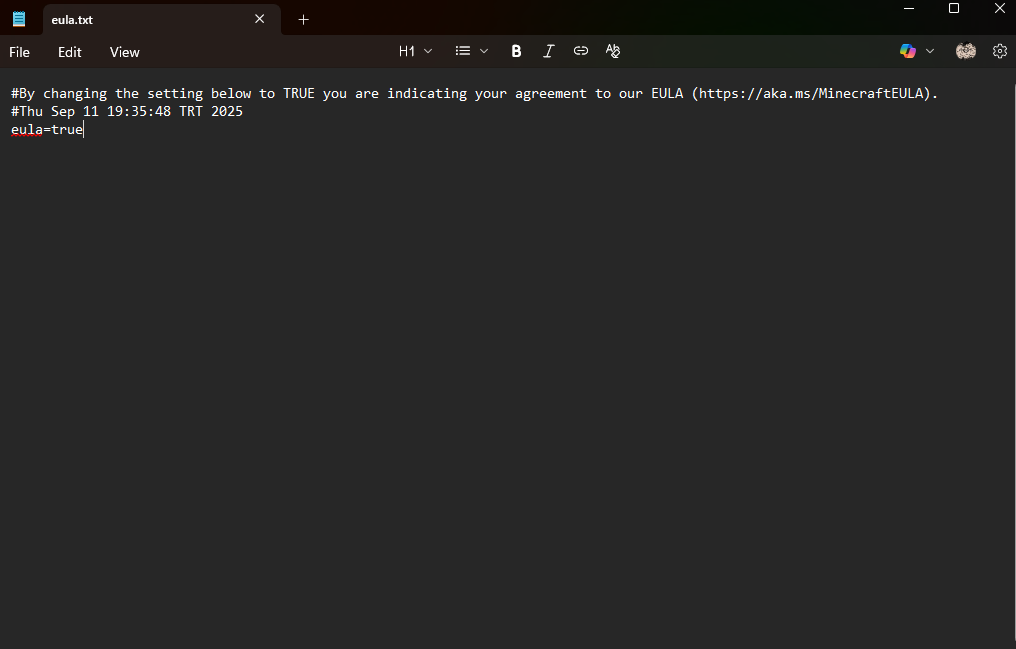
Task: Close the Notepad window
Action: (x=1000, y=8)
